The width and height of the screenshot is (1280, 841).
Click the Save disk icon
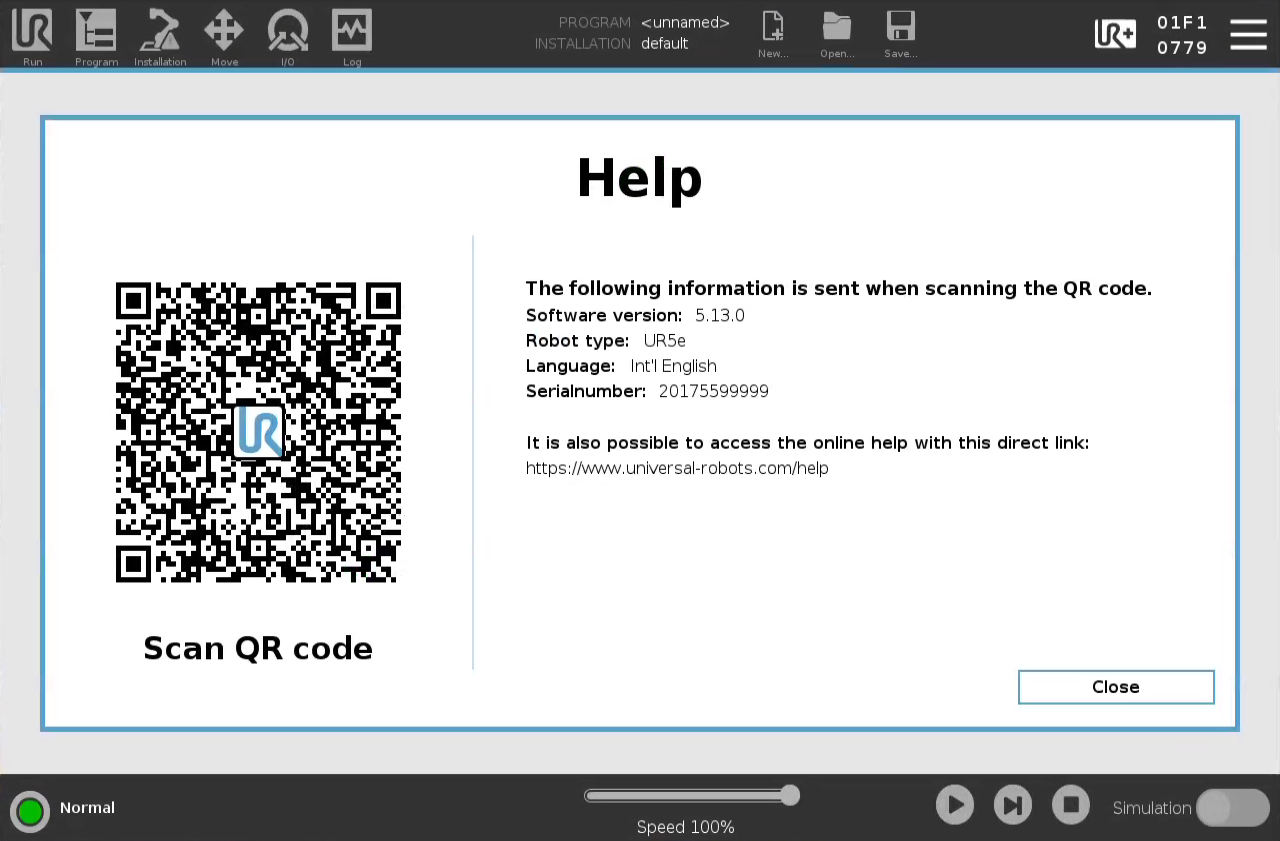click(900, 35)
